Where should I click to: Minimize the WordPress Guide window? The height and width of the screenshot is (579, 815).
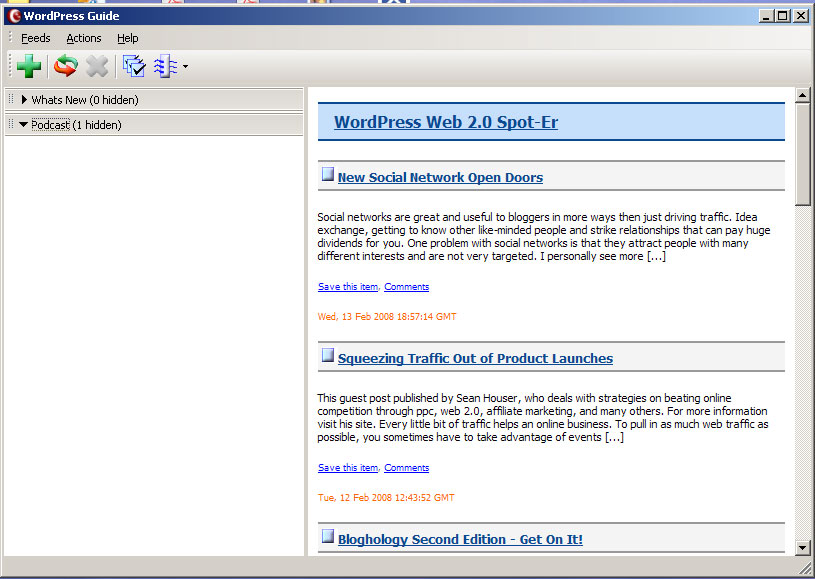pos(766,16)
